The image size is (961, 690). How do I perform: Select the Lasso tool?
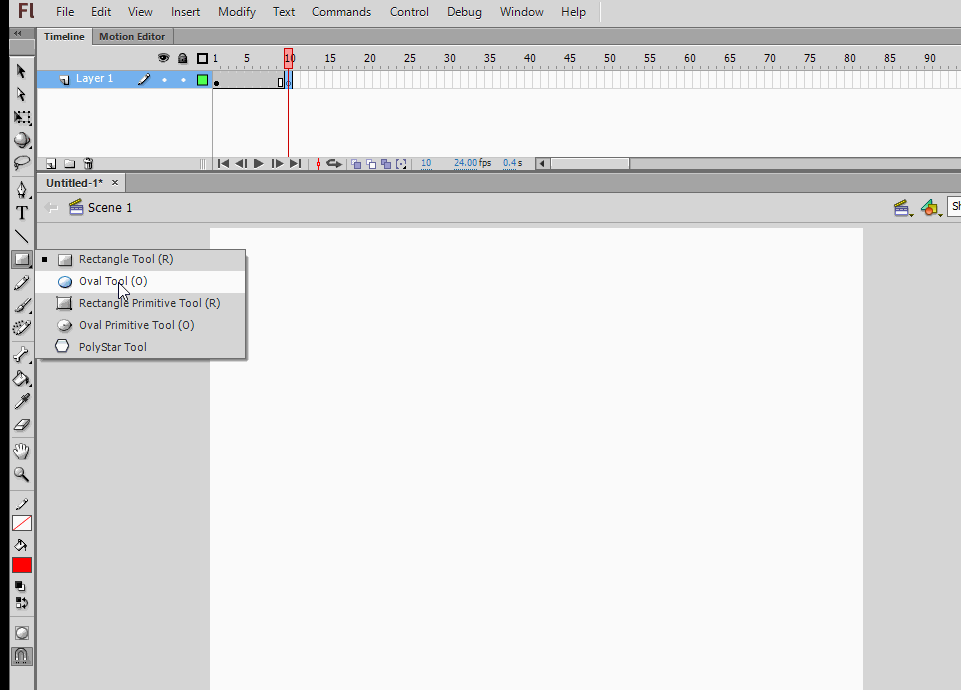(x=21, y=163)
